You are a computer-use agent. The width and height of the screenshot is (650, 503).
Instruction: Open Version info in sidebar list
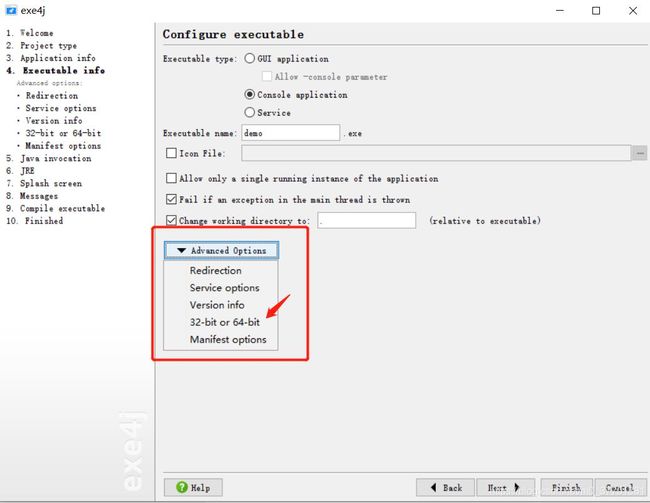(x=54, y=120)
